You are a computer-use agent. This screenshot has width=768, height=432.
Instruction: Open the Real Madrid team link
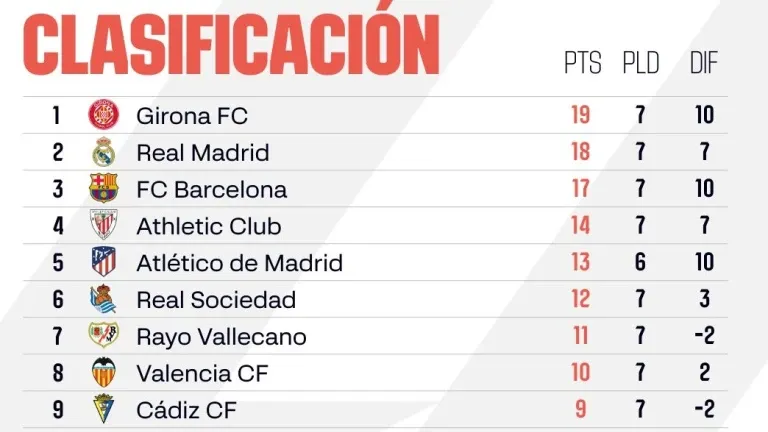[x=203, y=153]
